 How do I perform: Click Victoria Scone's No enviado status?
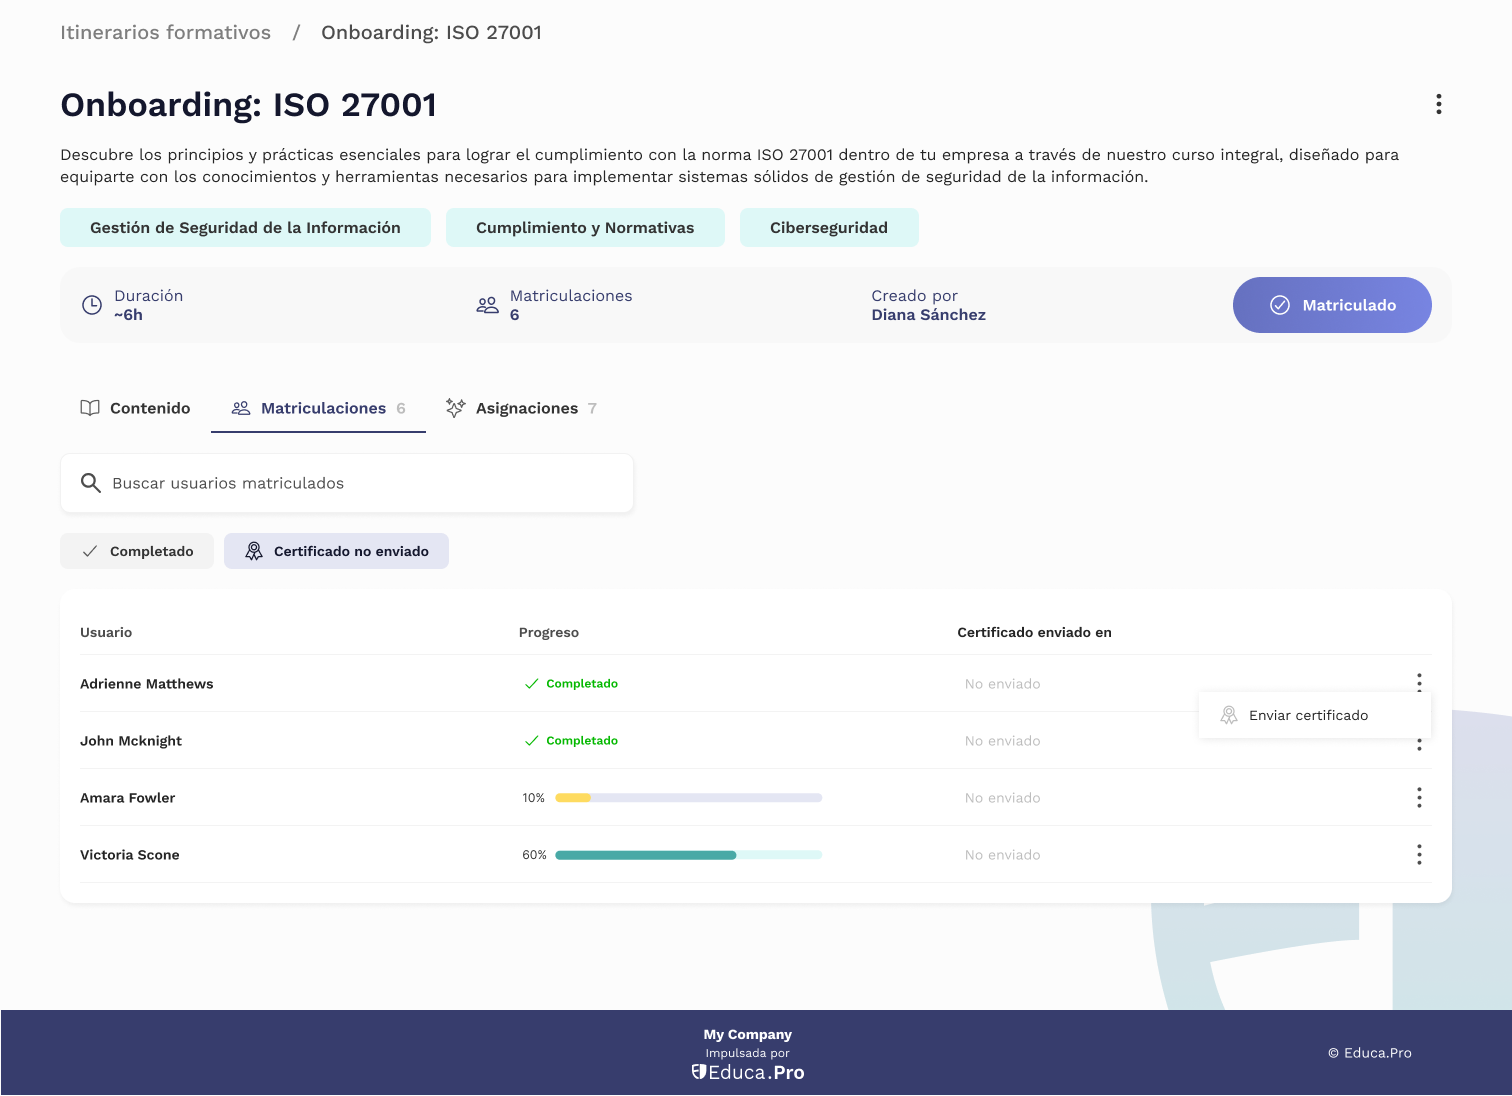click(x=1002, y=855)
